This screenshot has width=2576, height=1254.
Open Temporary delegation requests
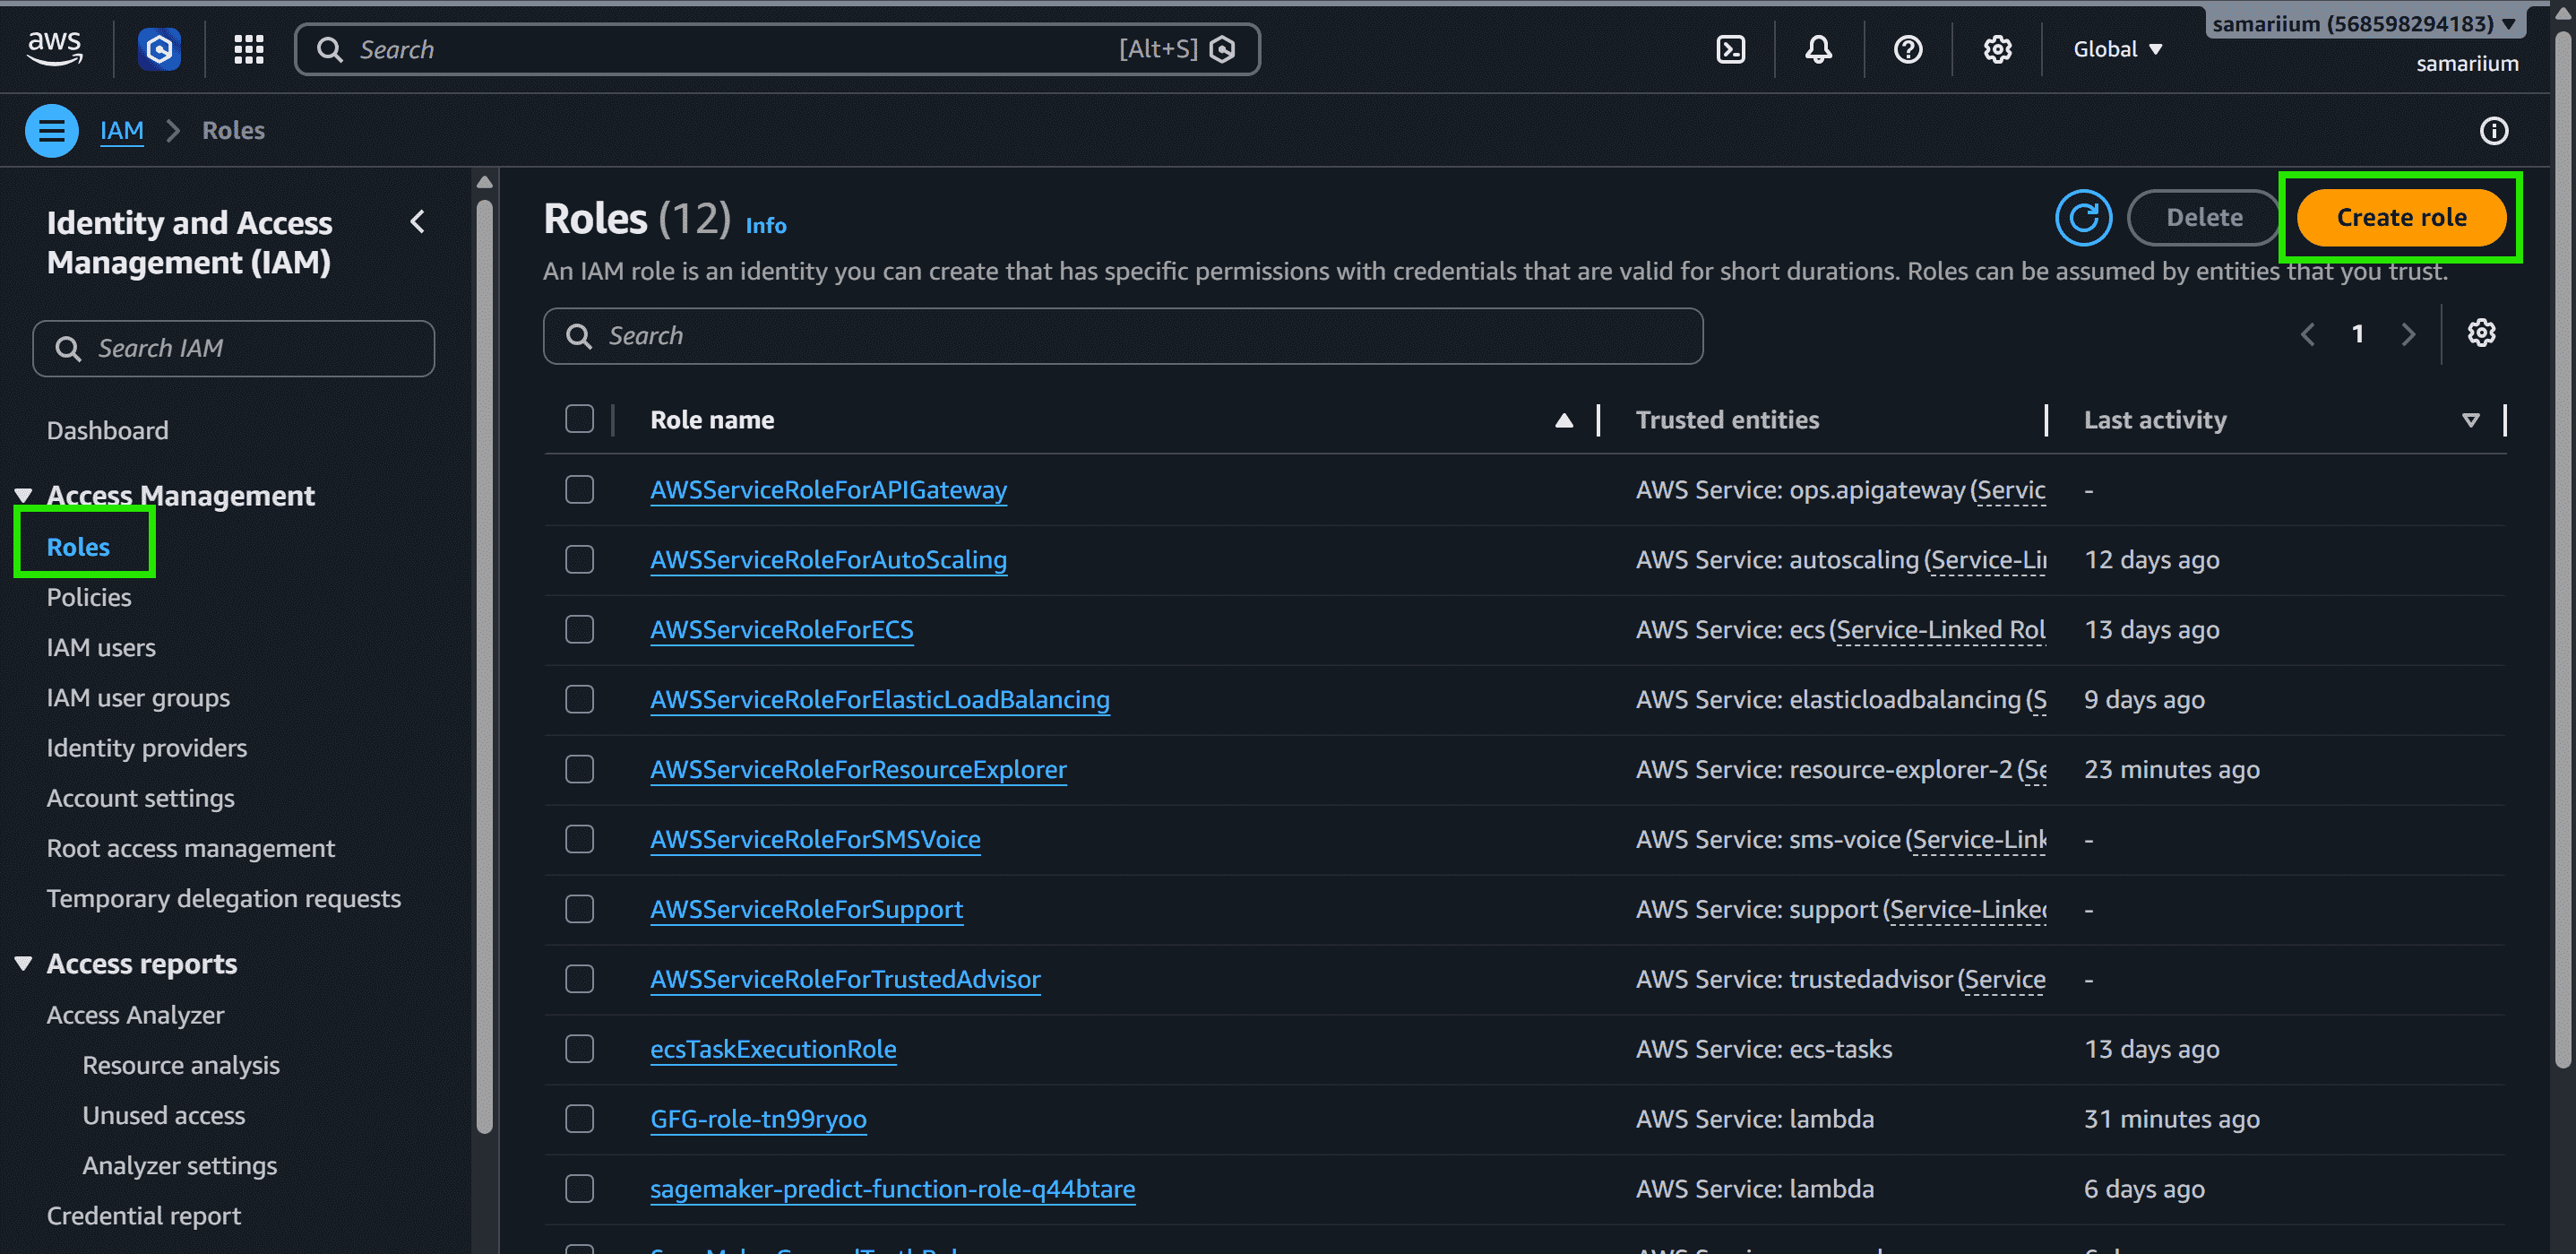[x=224, y=898]
